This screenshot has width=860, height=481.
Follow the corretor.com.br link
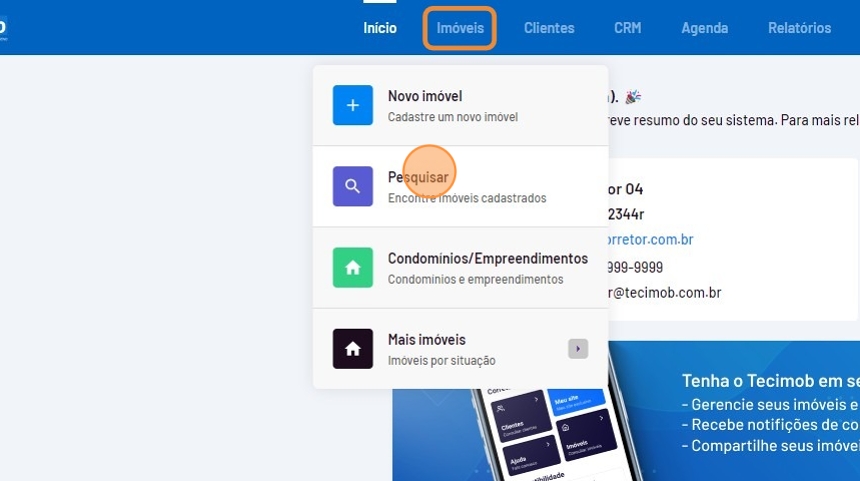[650, 240]
